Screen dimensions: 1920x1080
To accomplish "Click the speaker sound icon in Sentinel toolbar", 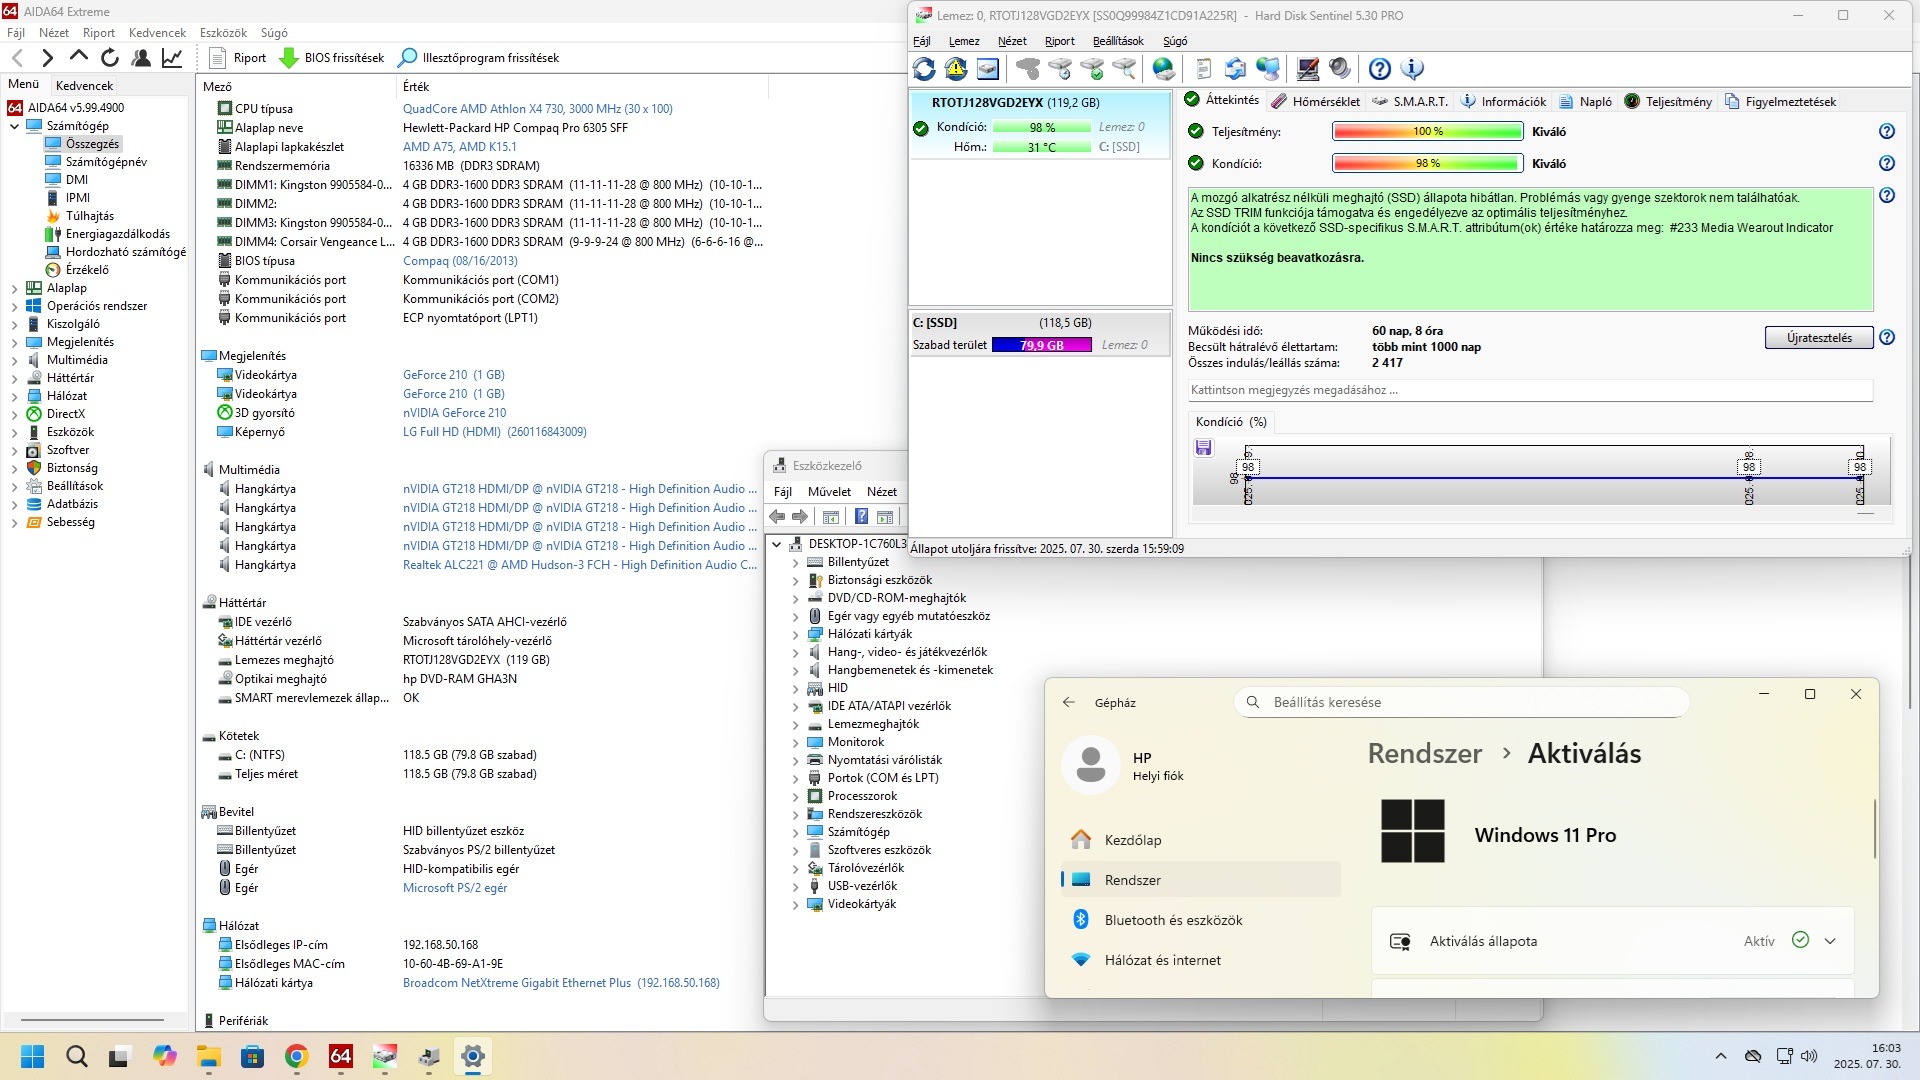I will [1340, 69].
